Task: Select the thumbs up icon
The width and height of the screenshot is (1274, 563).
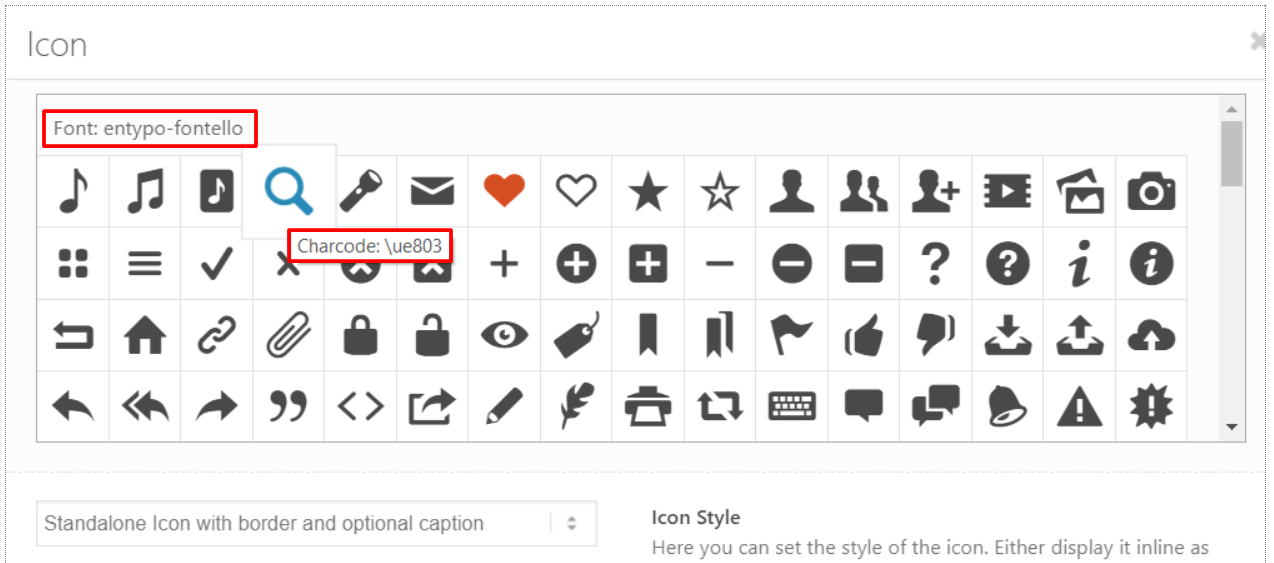Action: pos(863,336)
